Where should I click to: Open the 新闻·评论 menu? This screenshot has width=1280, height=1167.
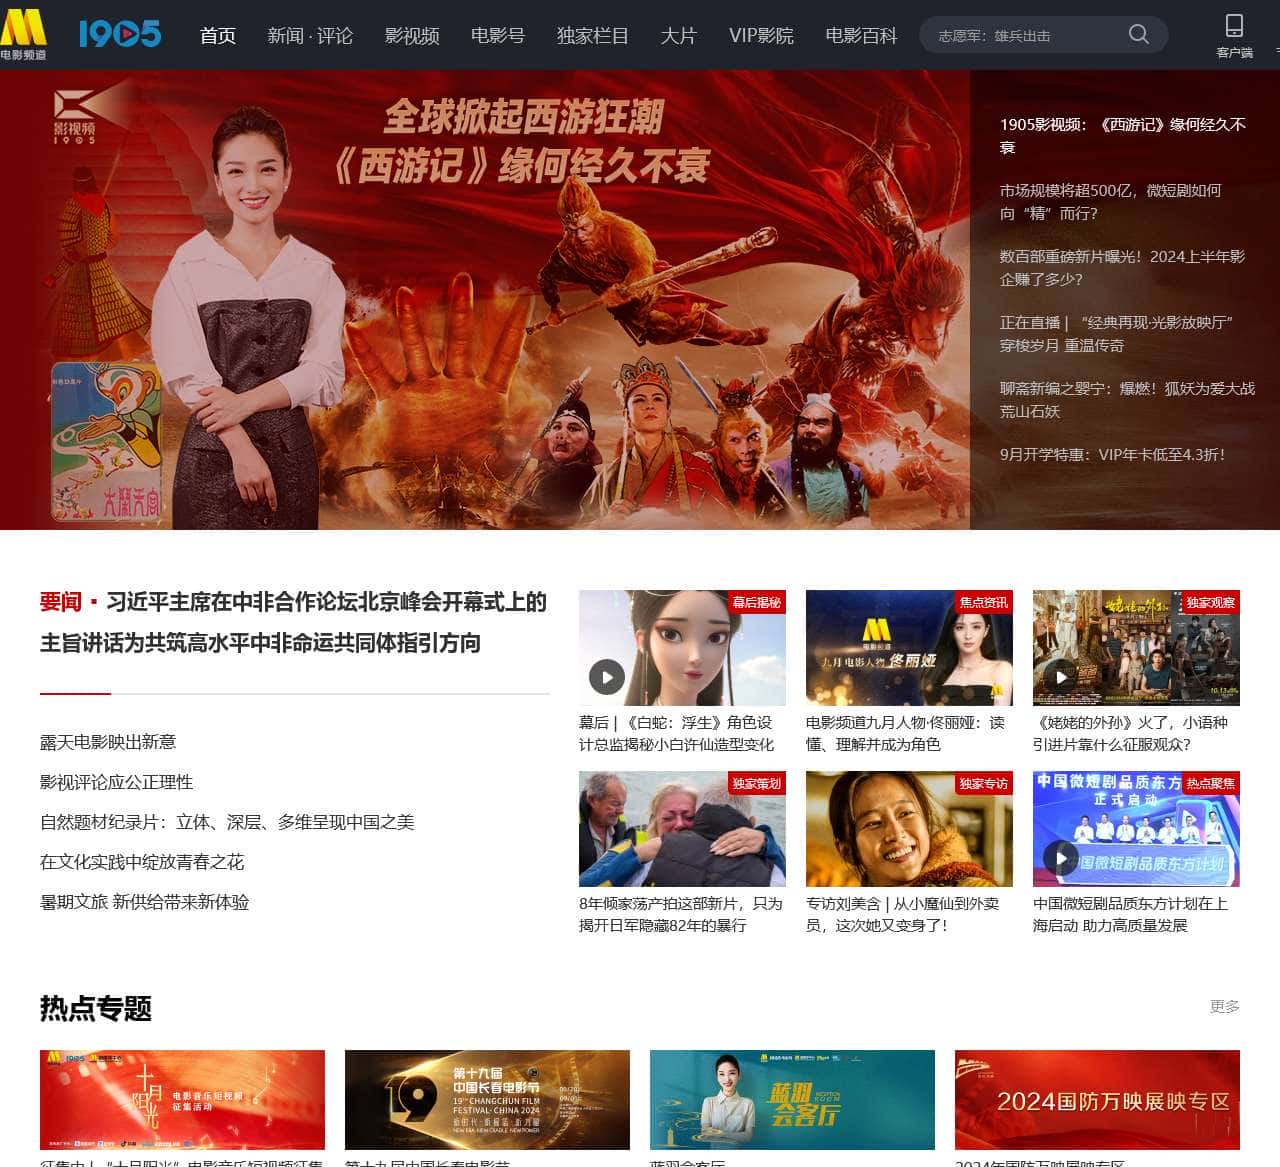pos(310,36)
